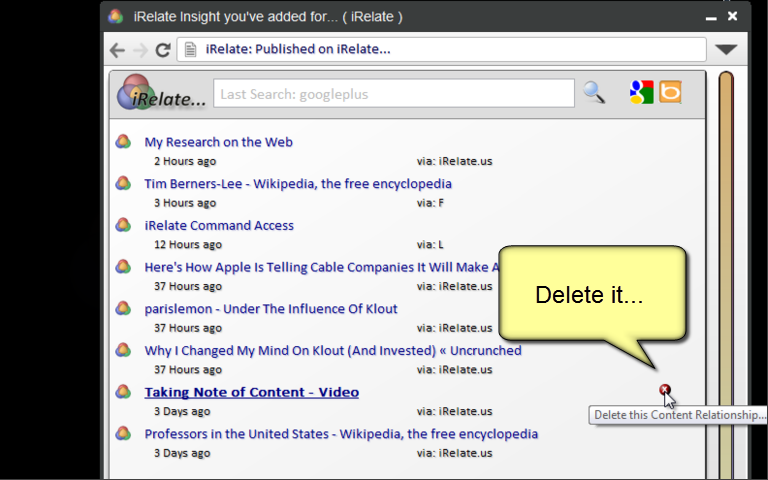768x480 pixels.
Task: Click '2 Hours ago' under My Research
Action: 185,161
